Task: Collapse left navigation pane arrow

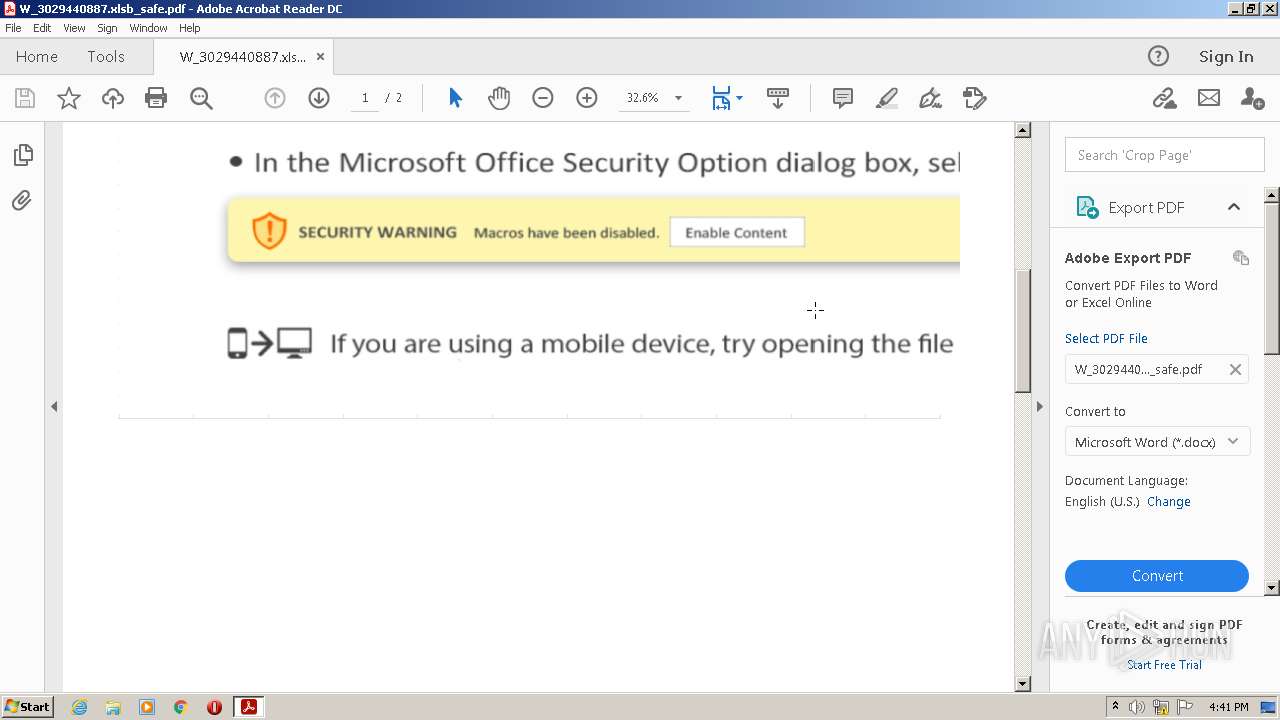Action: click(x=54, y=406)
